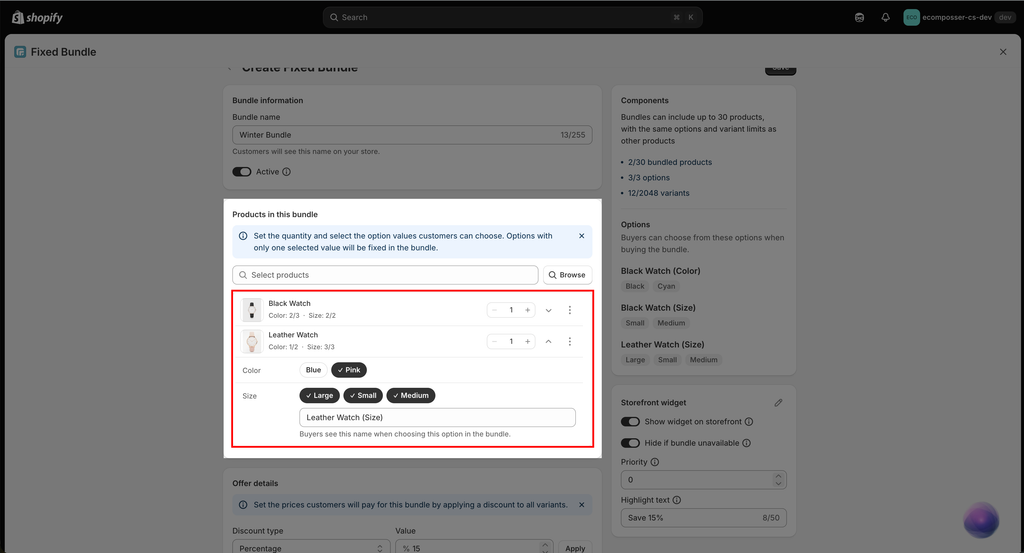Click the Priority number field
The width and height of the screenshot is (1024, 553).
click(696, 480)
